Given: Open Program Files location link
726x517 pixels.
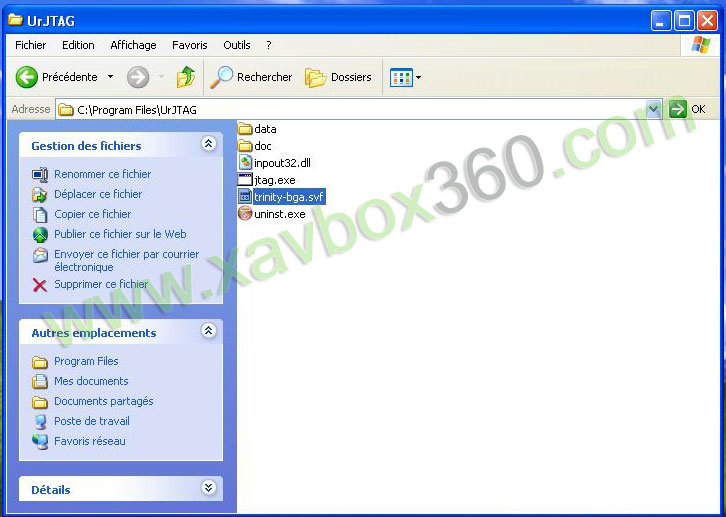Looking at the screenshot, I should click(86, 361).
